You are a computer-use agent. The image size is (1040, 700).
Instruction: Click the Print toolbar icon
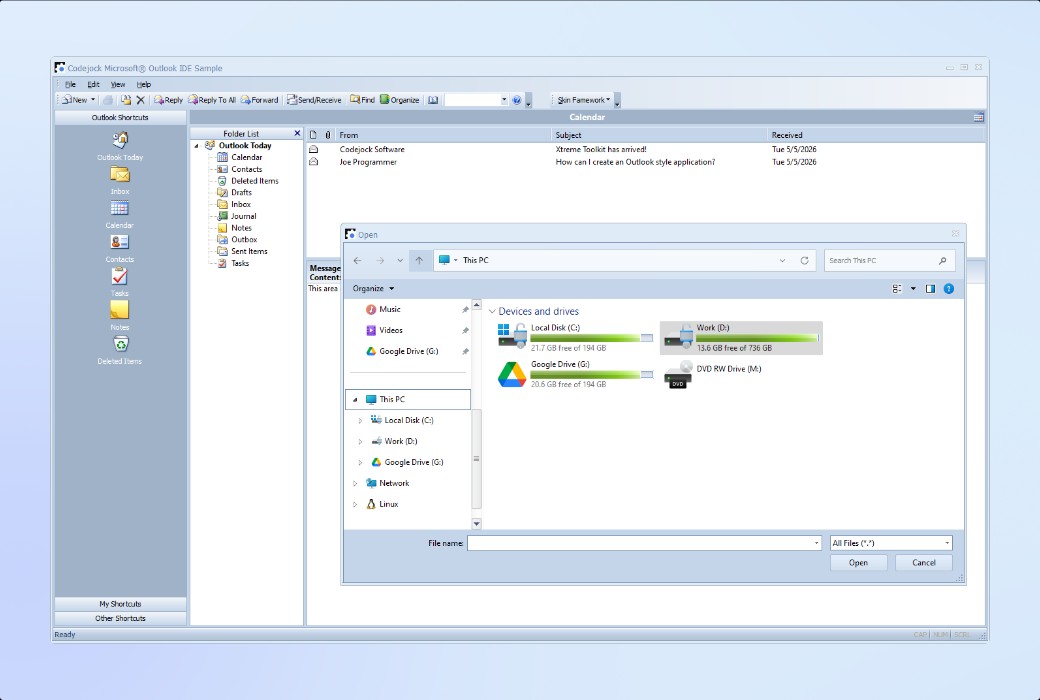(107, 100)
